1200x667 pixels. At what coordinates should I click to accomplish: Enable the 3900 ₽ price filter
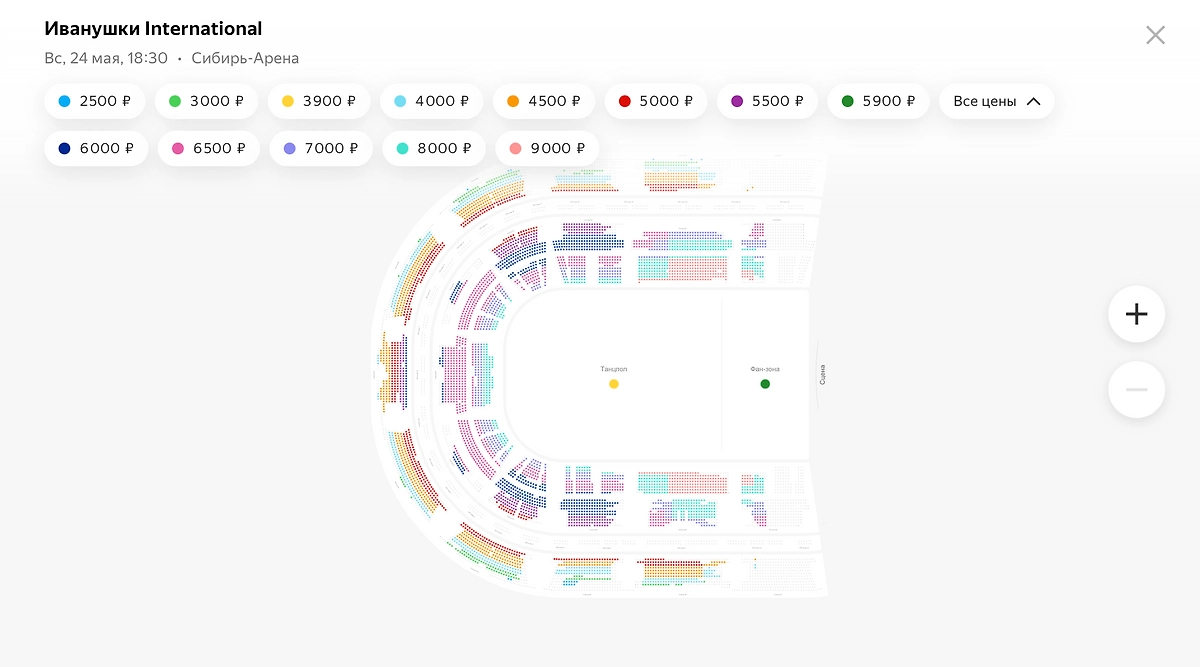[319, 101]
